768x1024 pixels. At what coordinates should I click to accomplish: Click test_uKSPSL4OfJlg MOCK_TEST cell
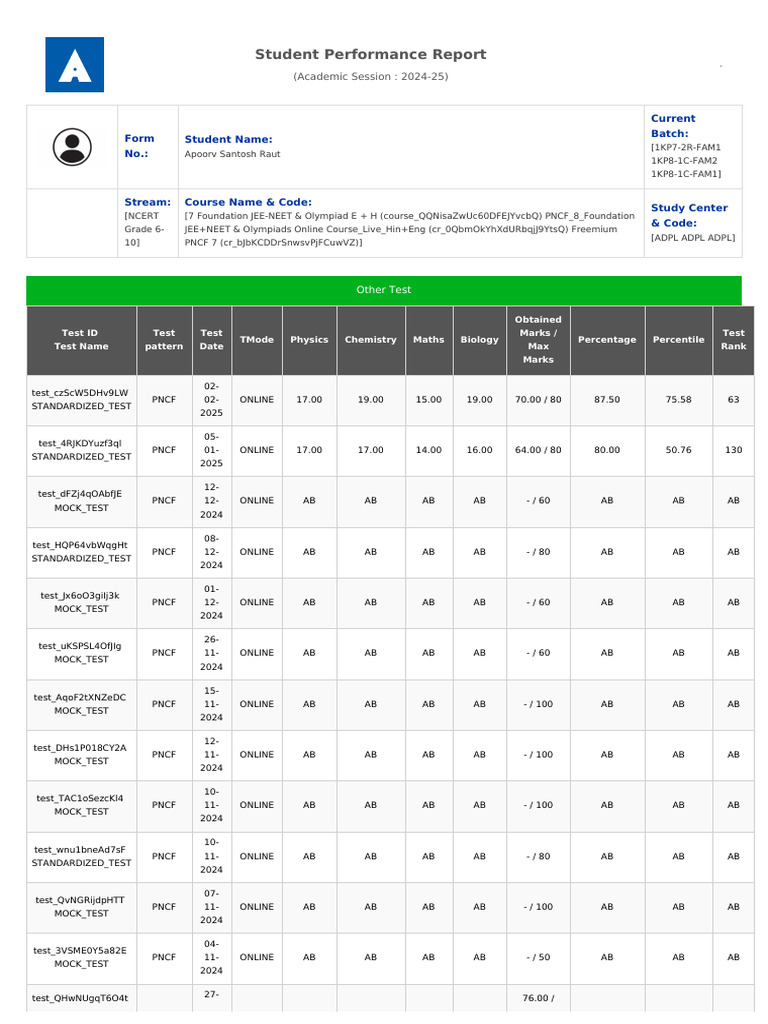pyautogui.click(x=81, y=652)
